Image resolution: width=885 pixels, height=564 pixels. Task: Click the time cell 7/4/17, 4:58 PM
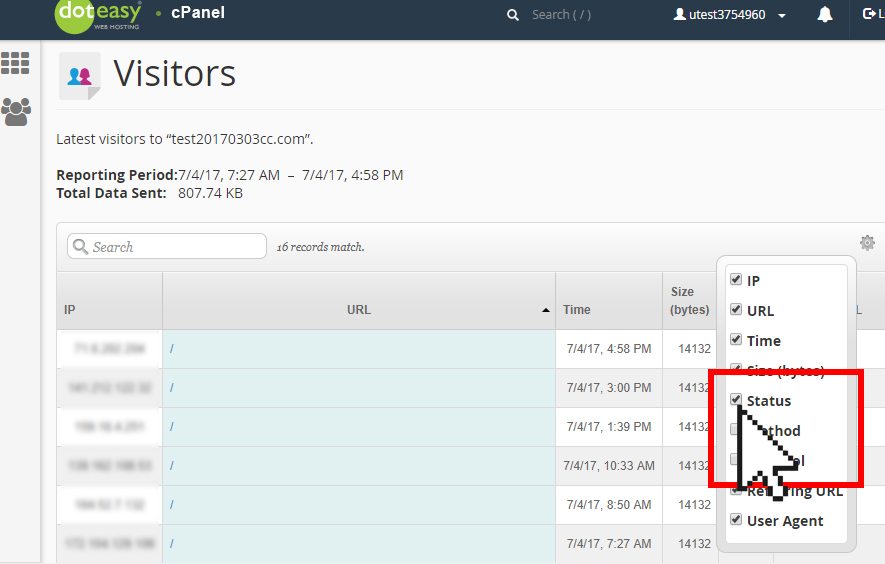tap(609, 349)
